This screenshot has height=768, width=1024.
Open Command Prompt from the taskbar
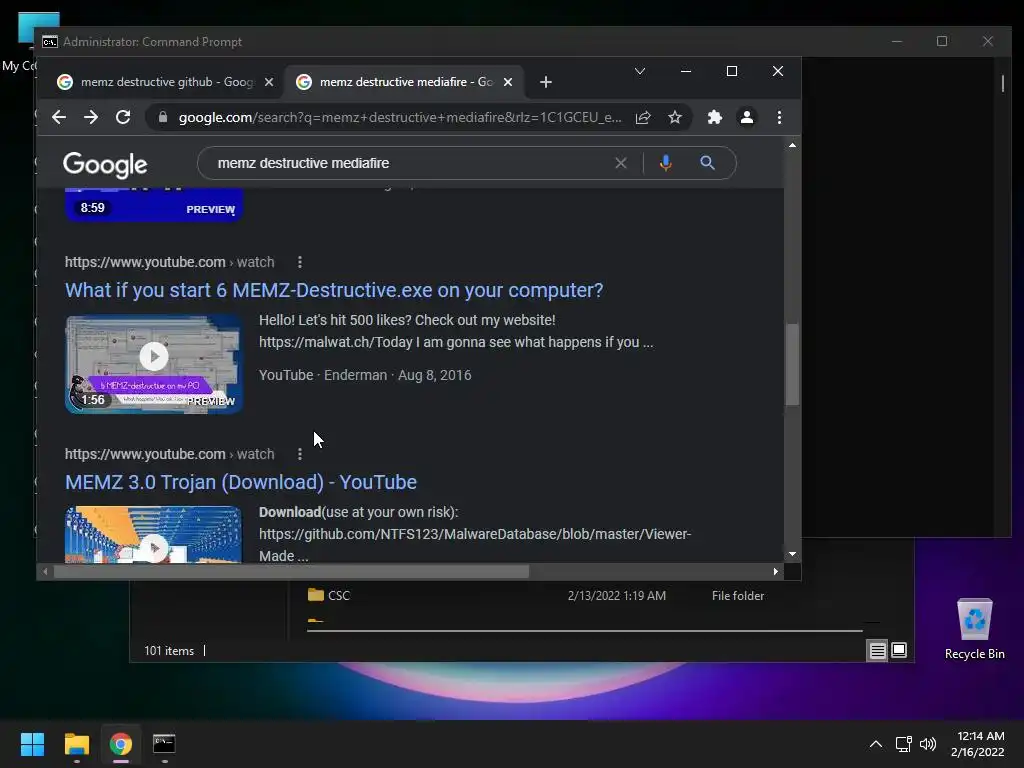164,744
